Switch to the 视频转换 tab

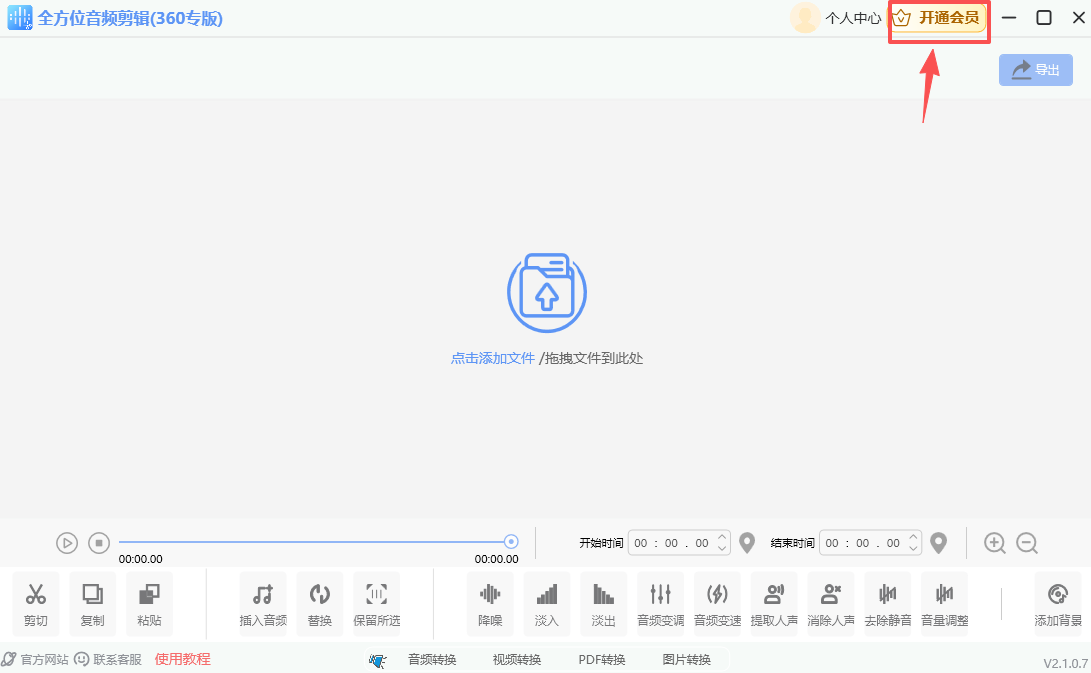[516, 660]
